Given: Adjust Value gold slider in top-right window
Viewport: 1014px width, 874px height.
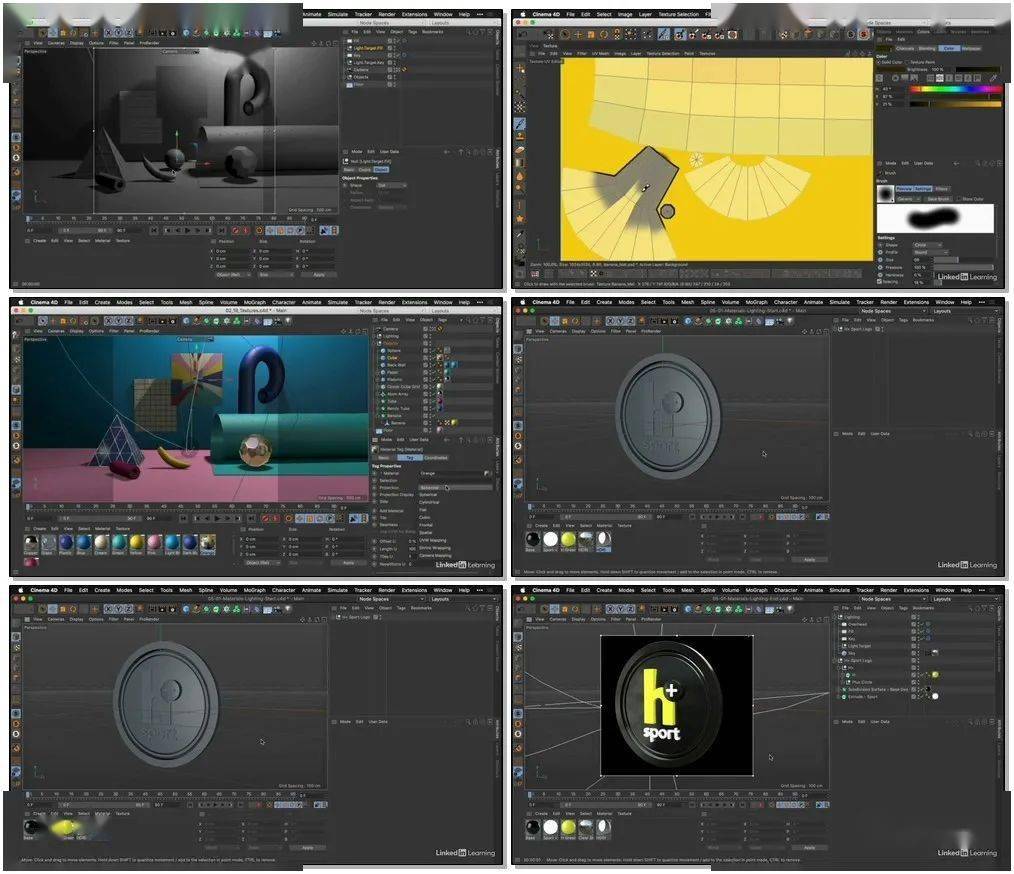Looking at the screenshot, I should click(x=955, y=103).
